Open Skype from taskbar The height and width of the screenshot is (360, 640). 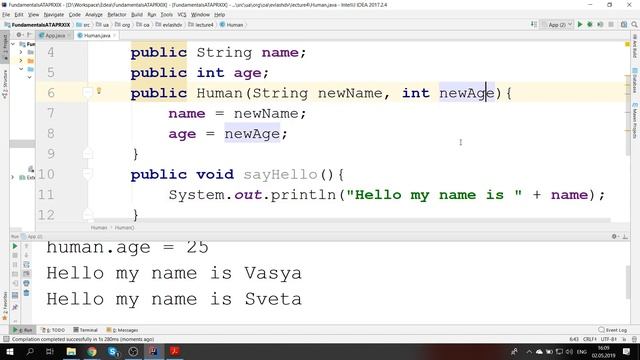tap(113, 351)
